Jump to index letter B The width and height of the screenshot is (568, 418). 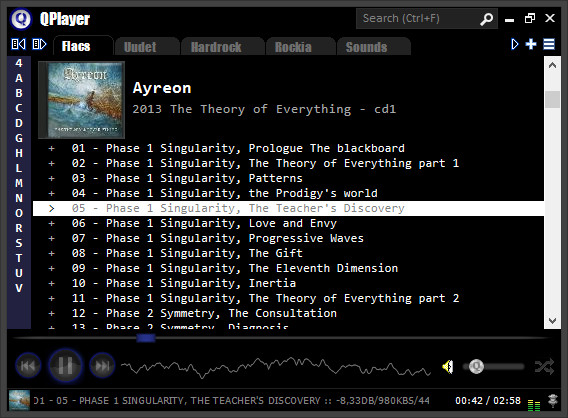[x=19, y=93]
